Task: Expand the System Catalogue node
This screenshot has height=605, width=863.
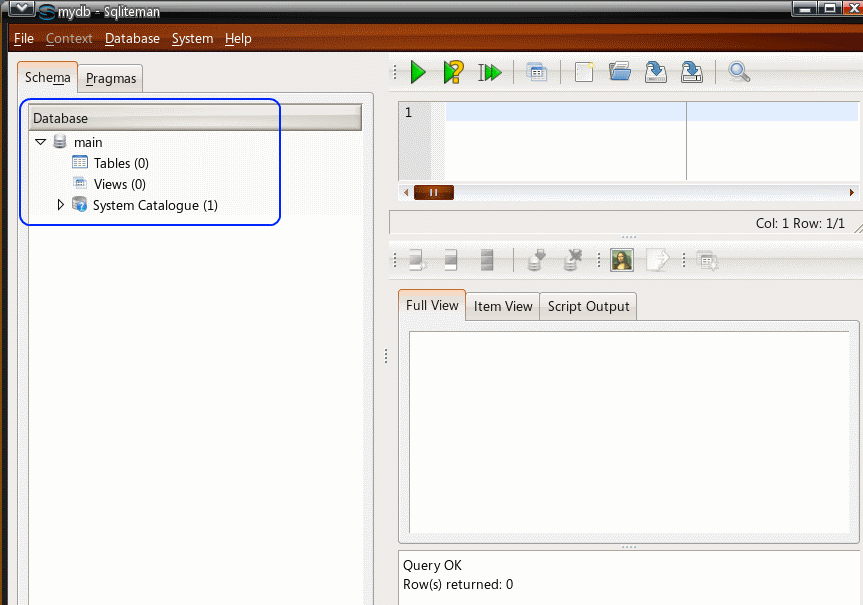Action: click(x=61, y=205)
